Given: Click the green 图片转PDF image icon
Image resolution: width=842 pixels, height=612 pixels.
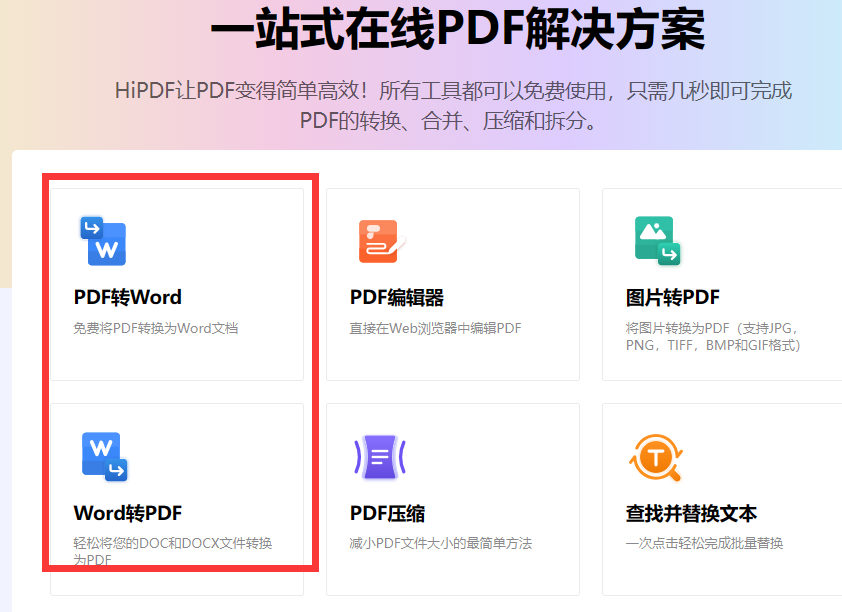Looking at the screenshot, I should click(x=657, y=240).
